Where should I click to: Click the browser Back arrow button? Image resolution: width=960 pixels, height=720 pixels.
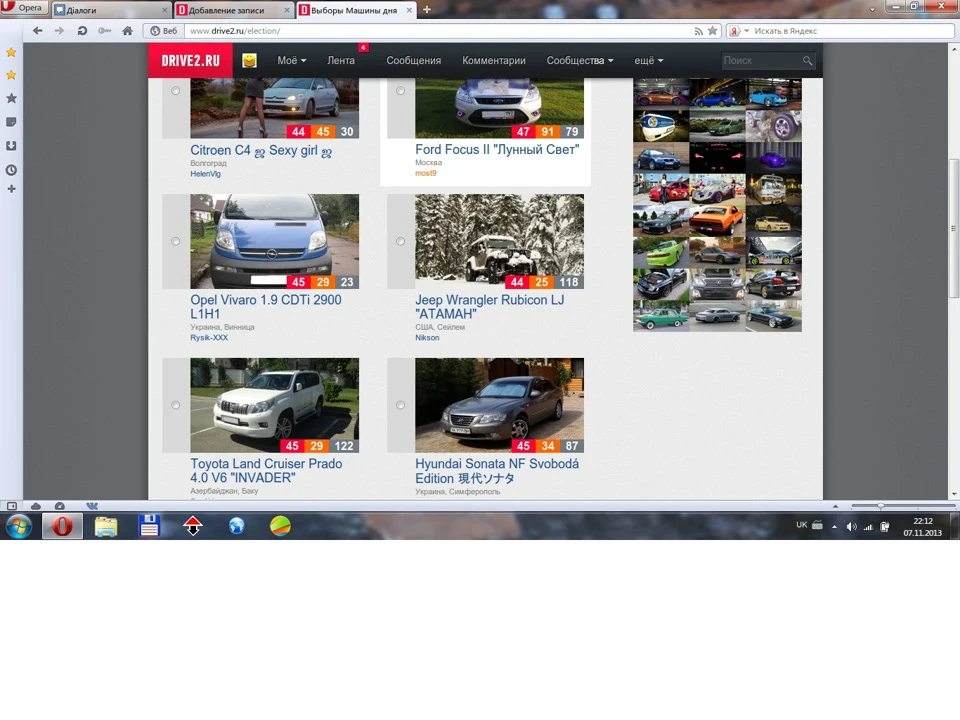tap(37, 31)
